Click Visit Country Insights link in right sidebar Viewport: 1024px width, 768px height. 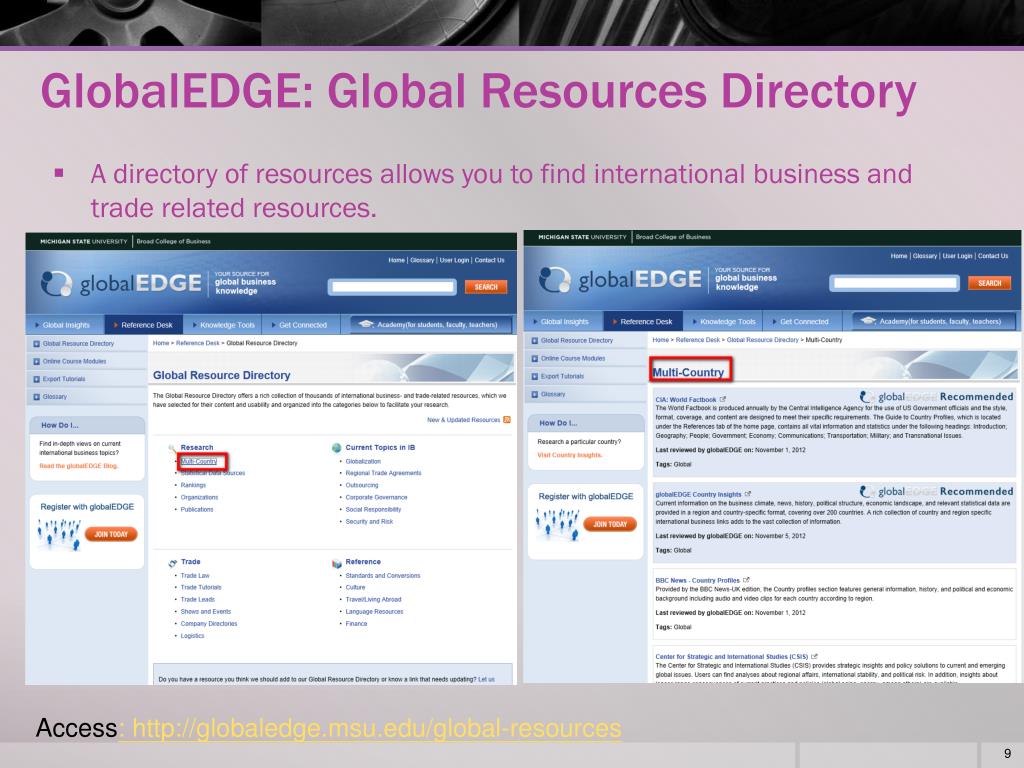coord(569,455)
